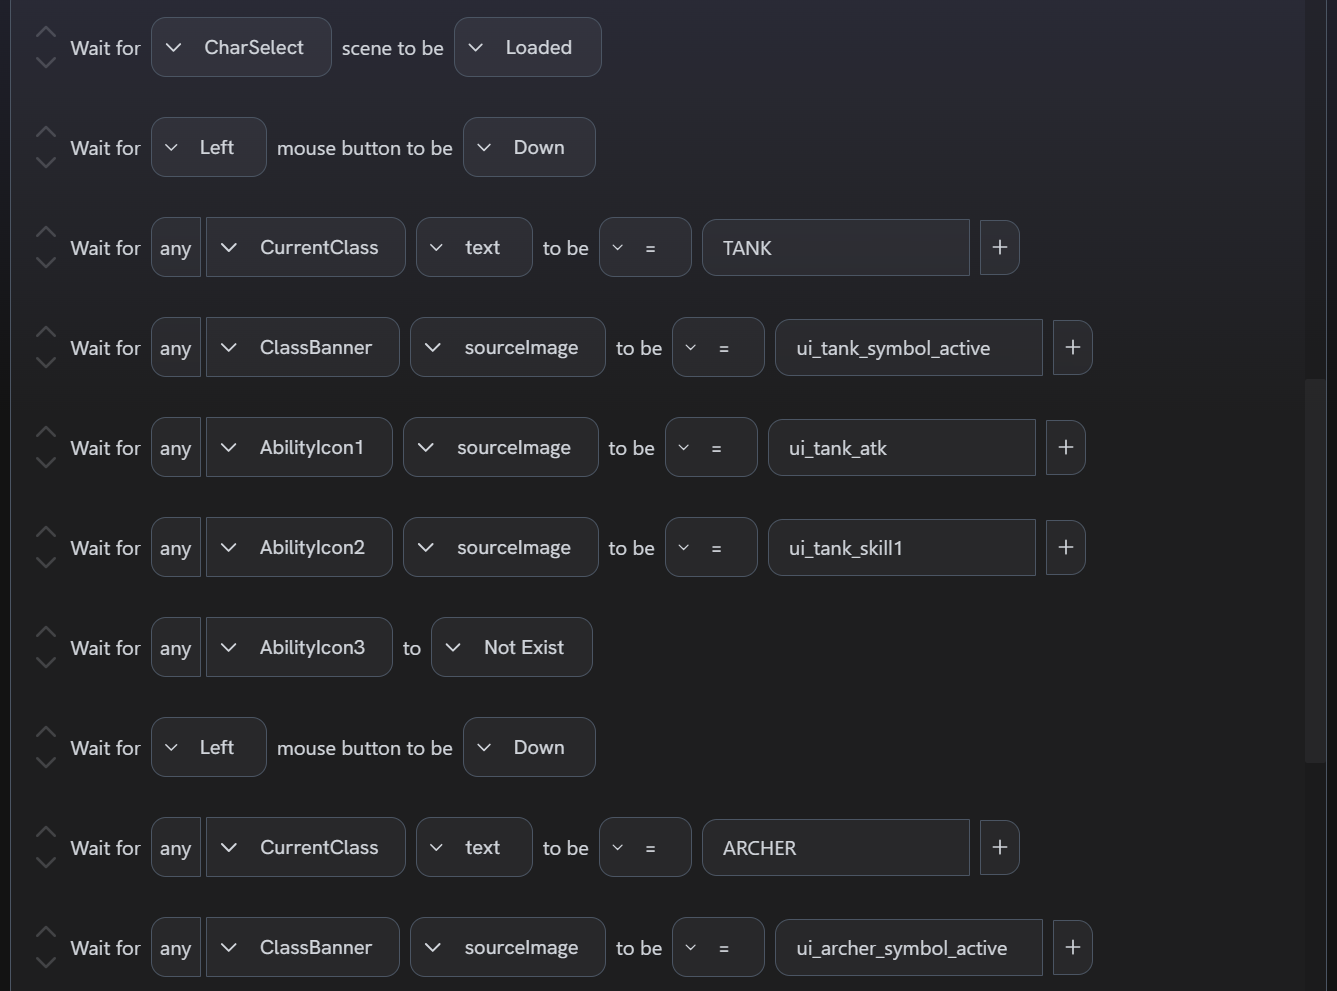Image resolution: width=1337 pixels, height=991 pixels.
Task: Add a condition to the ui_tank_symbol_active row
Action: [1072, 347]
